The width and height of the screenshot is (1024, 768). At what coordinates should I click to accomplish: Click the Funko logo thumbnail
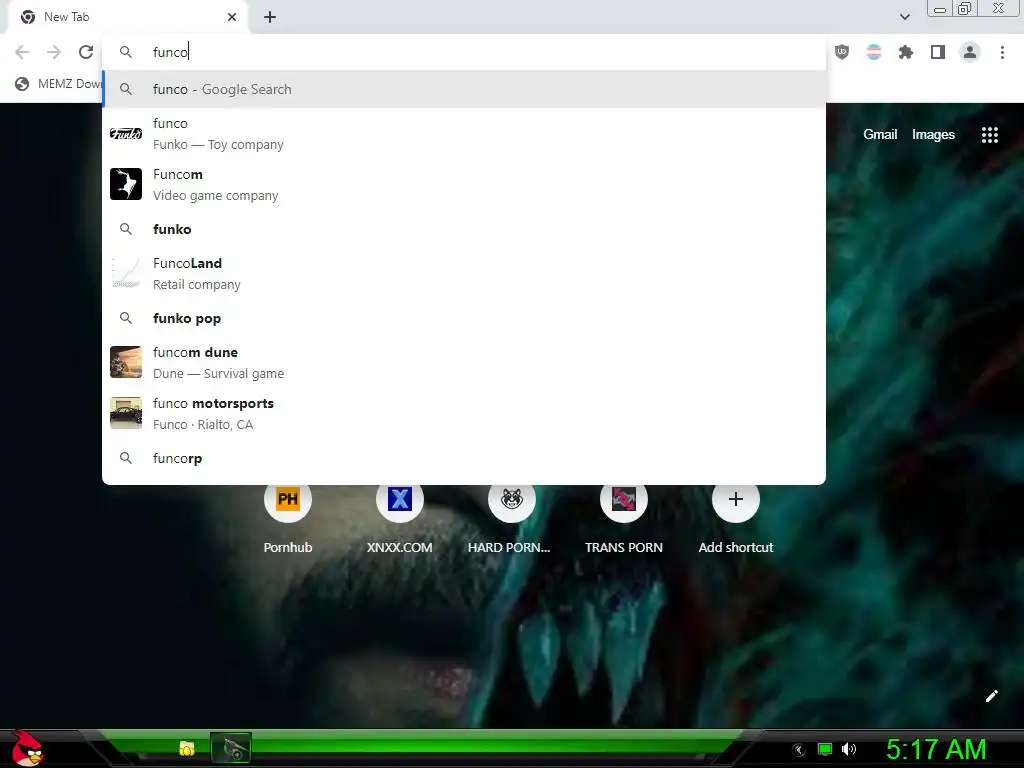tap(126, 134)
